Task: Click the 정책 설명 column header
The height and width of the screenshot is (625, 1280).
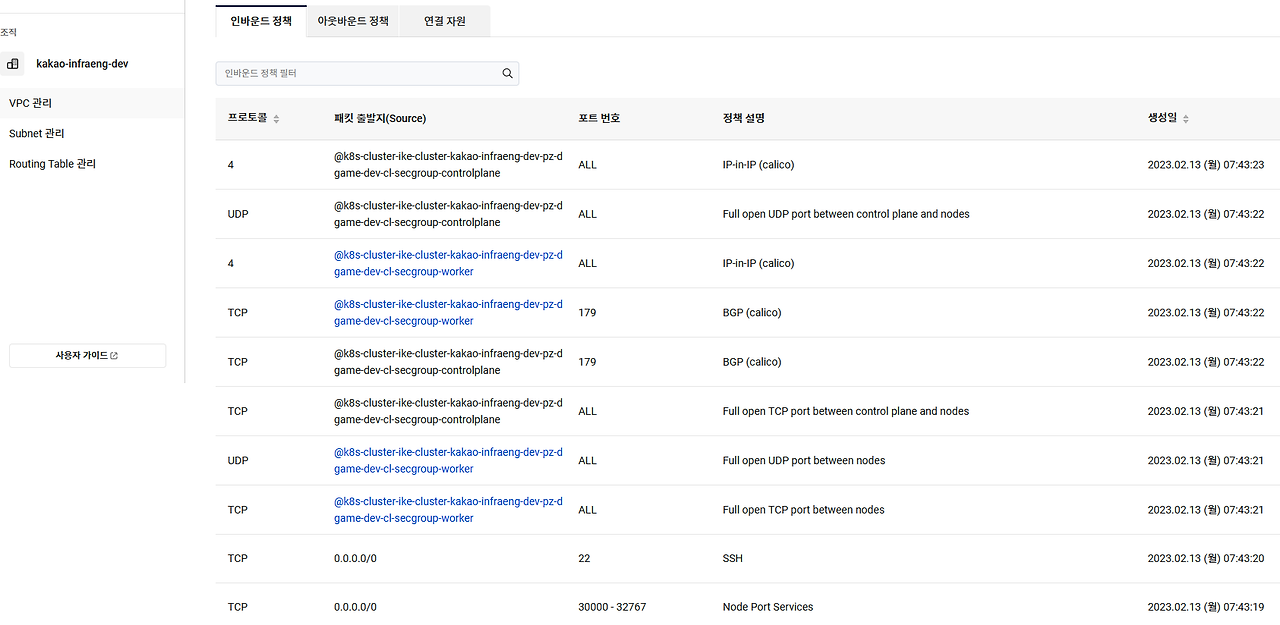Action: tap(743, 118)
